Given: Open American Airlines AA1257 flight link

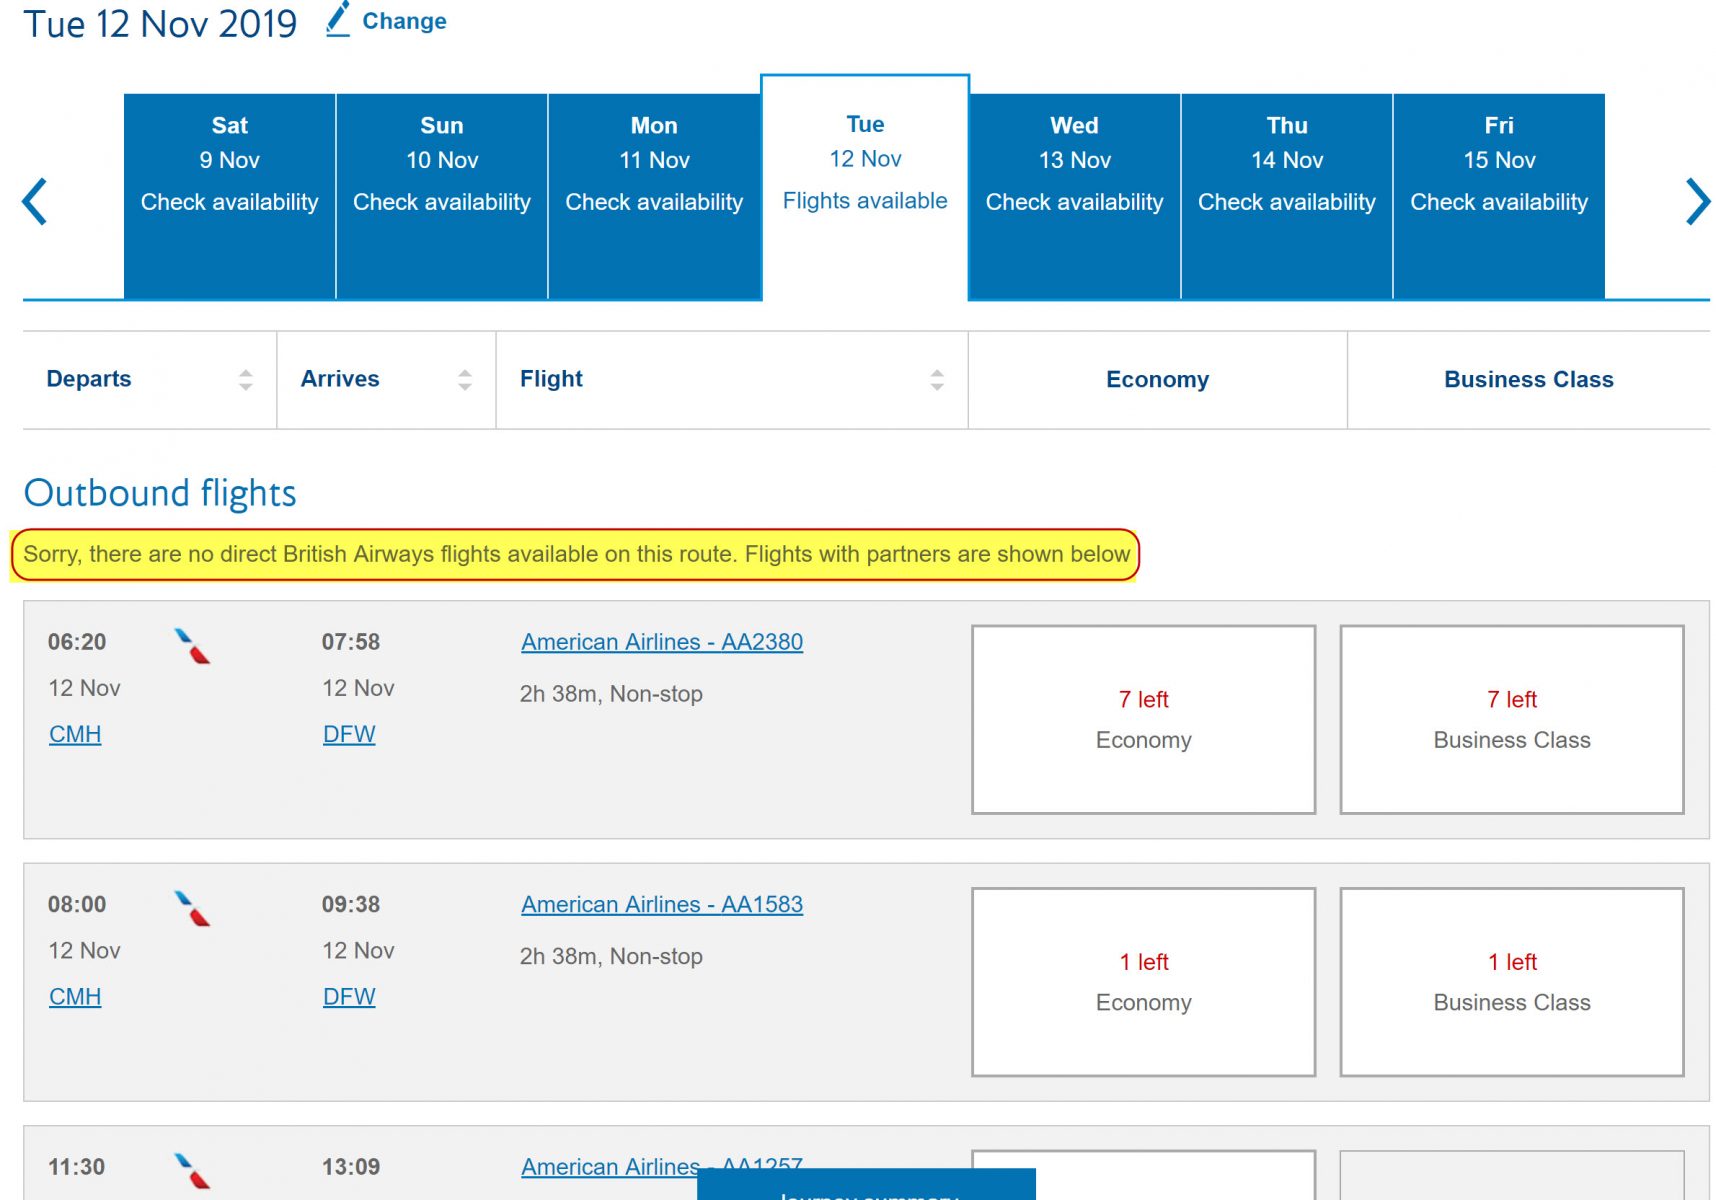Looking at the screenshot, I should [x=662, y=1166].
